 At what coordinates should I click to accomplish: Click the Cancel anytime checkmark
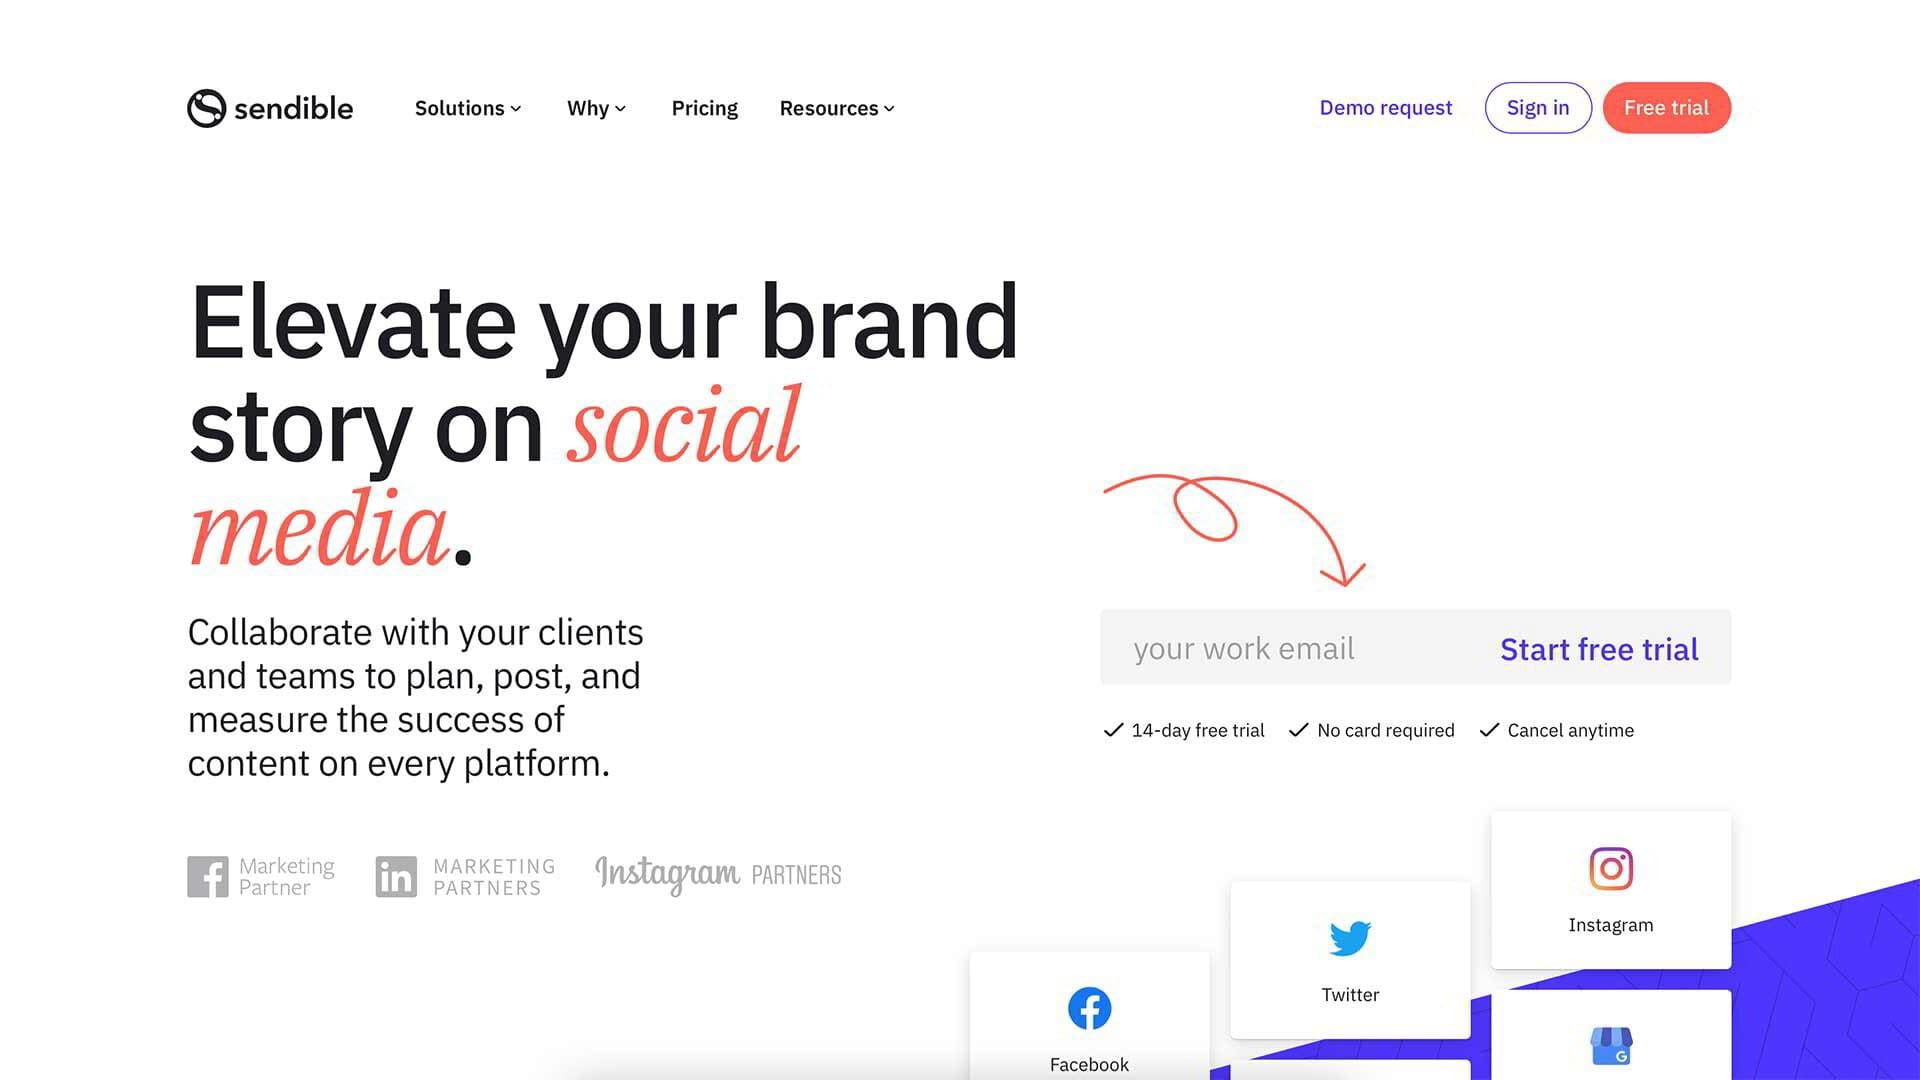pyautogui.click(x=1487, y=729)
